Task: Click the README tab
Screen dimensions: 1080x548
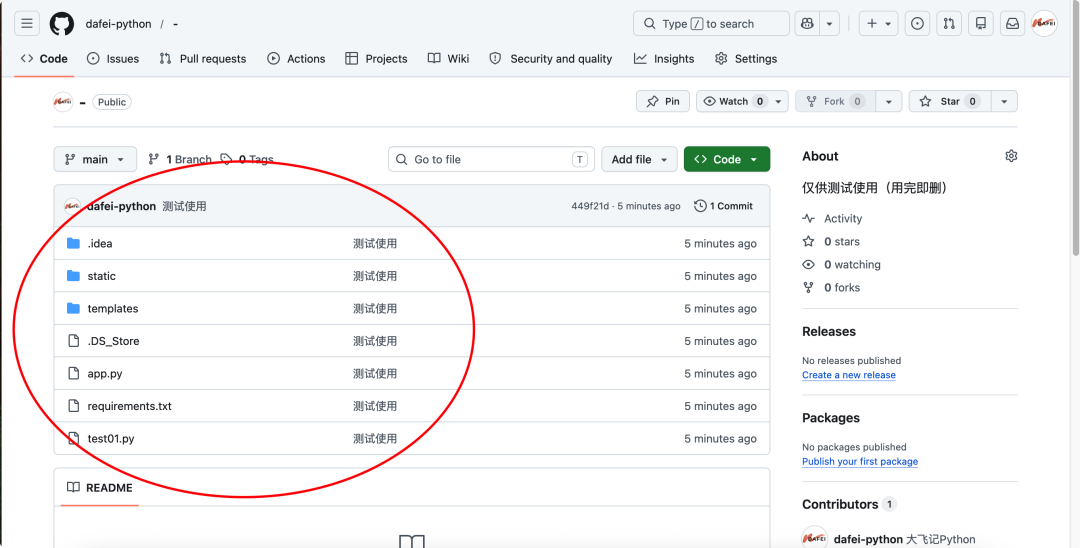Action: tap(100, 487)
